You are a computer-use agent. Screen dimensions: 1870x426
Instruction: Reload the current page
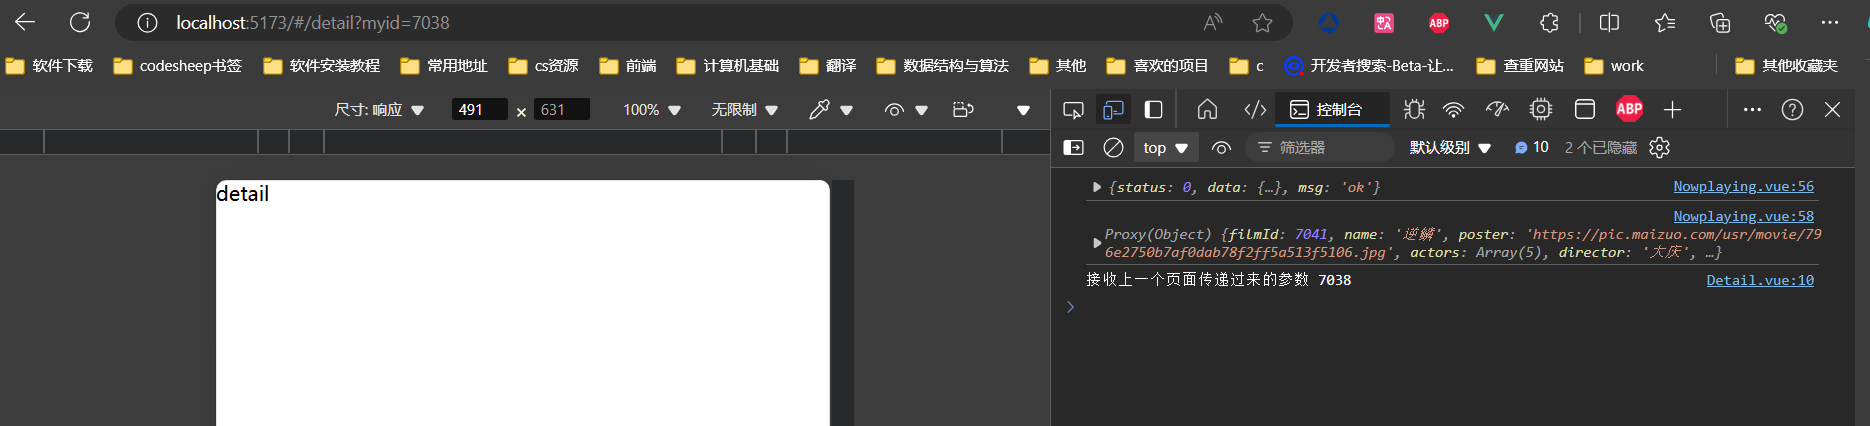[x=80, y=22]
